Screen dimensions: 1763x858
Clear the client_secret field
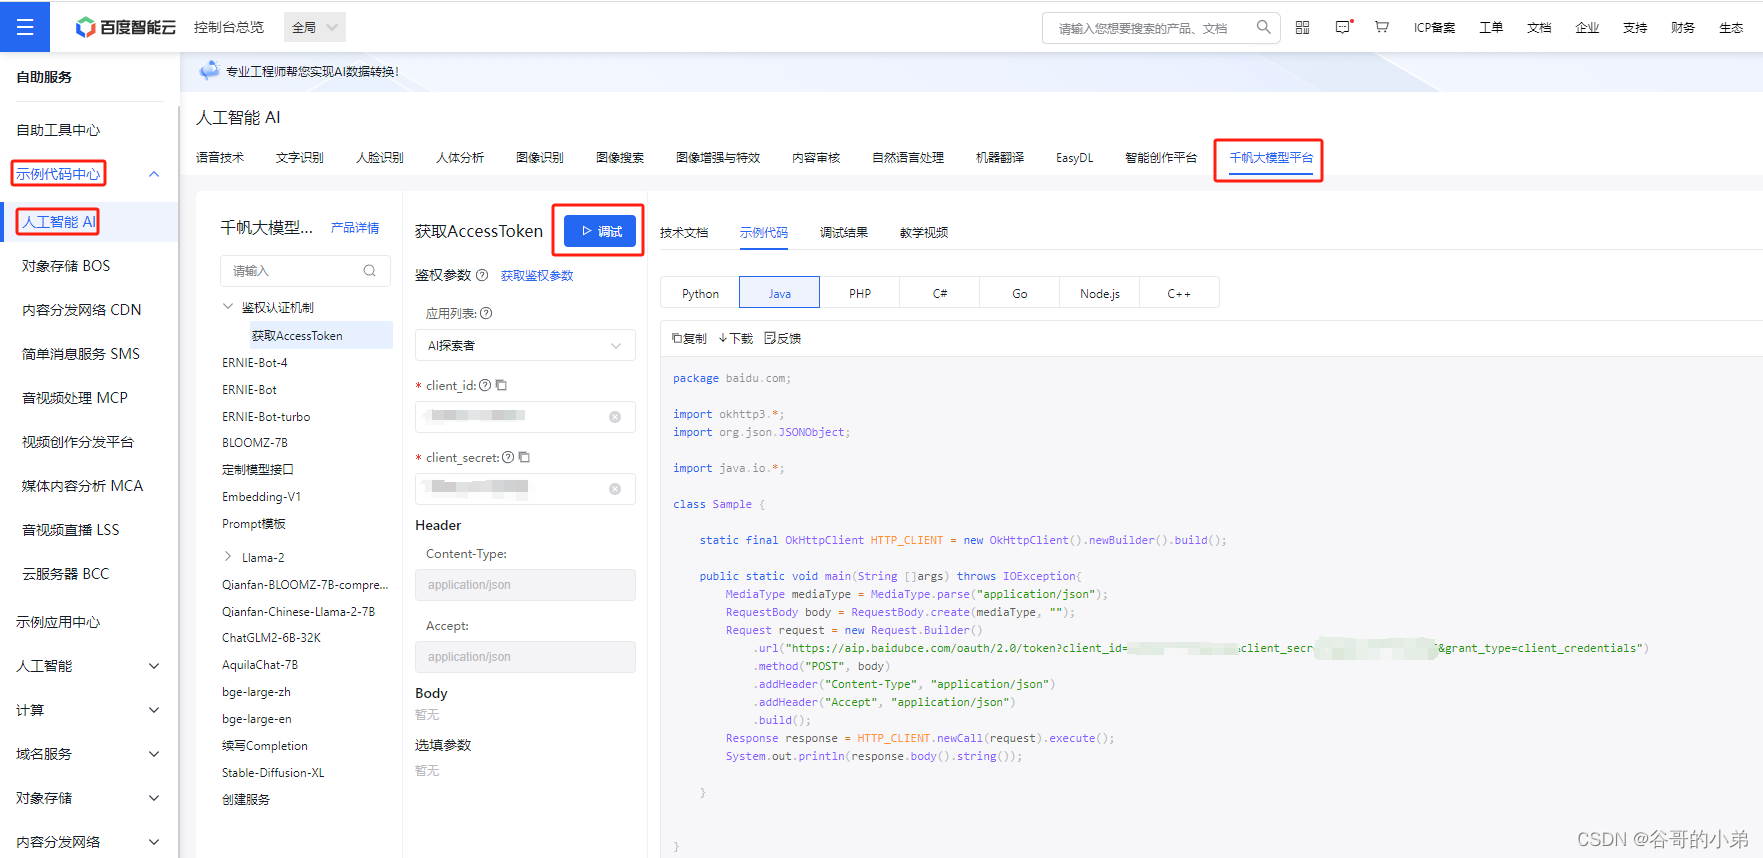click(x=615, y=489)
